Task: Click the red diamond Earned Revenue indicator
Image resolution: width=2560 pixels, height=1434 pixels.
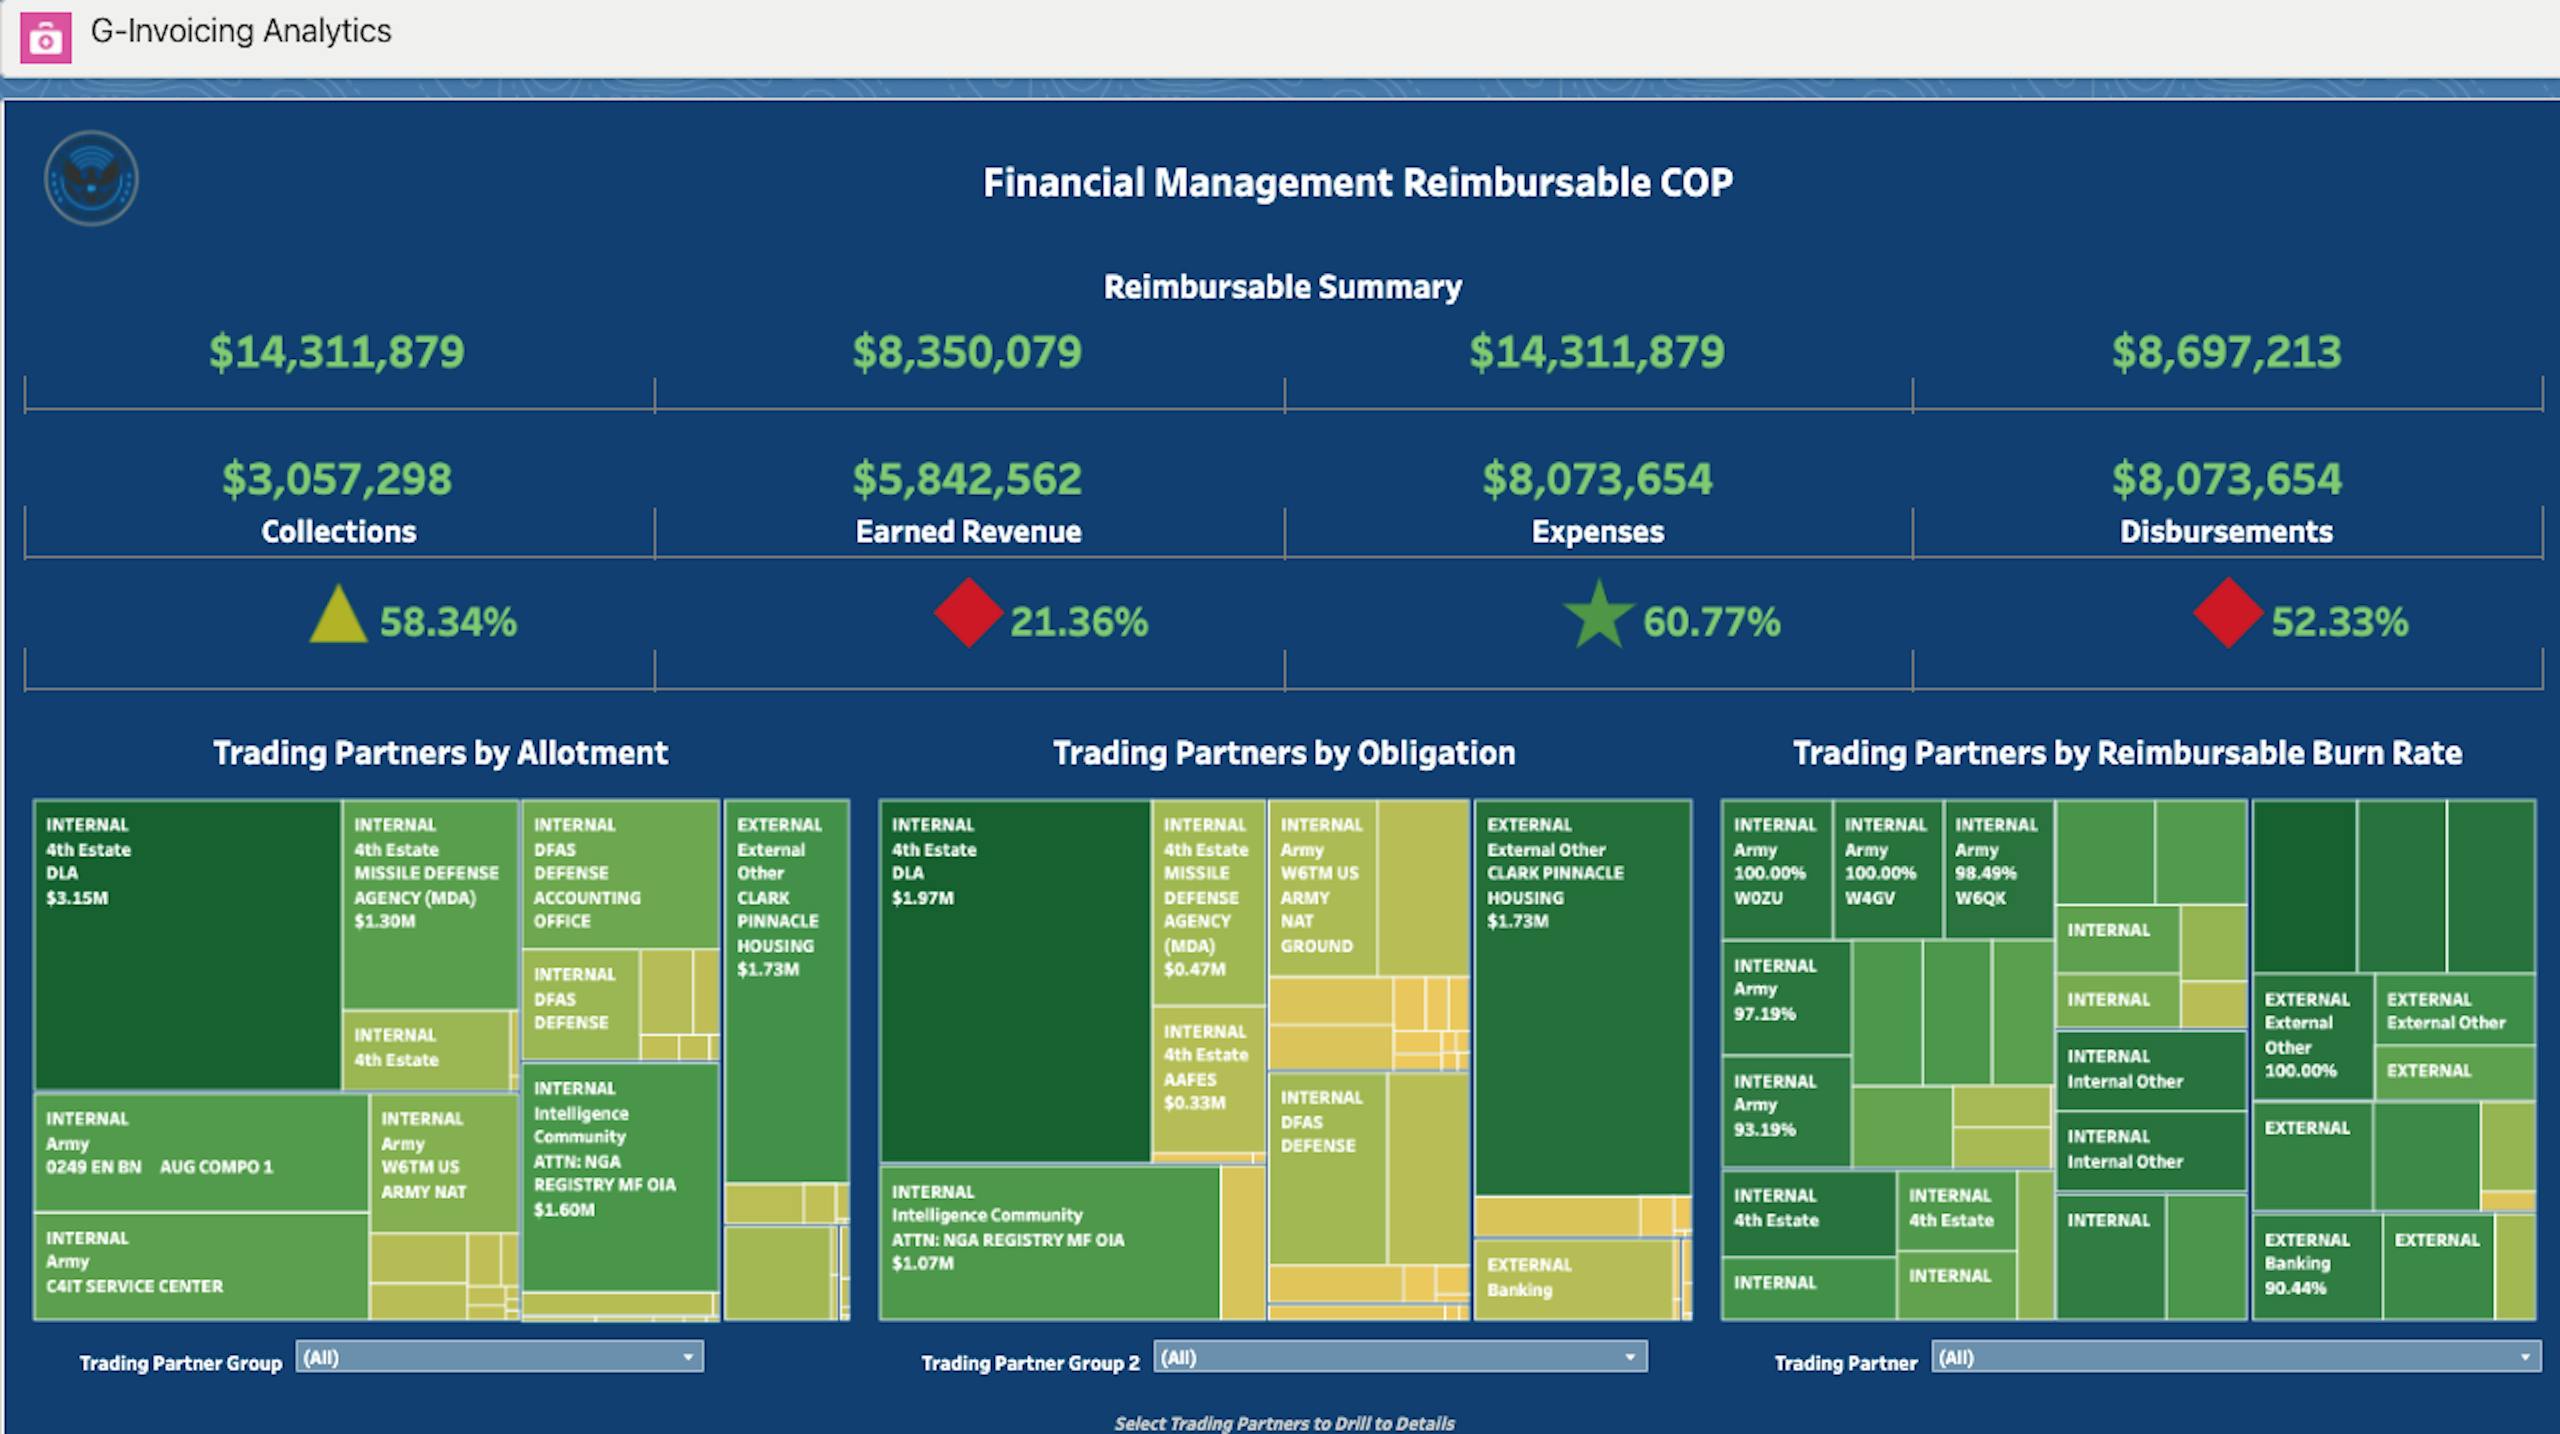Action: click(x=968, y=612)
